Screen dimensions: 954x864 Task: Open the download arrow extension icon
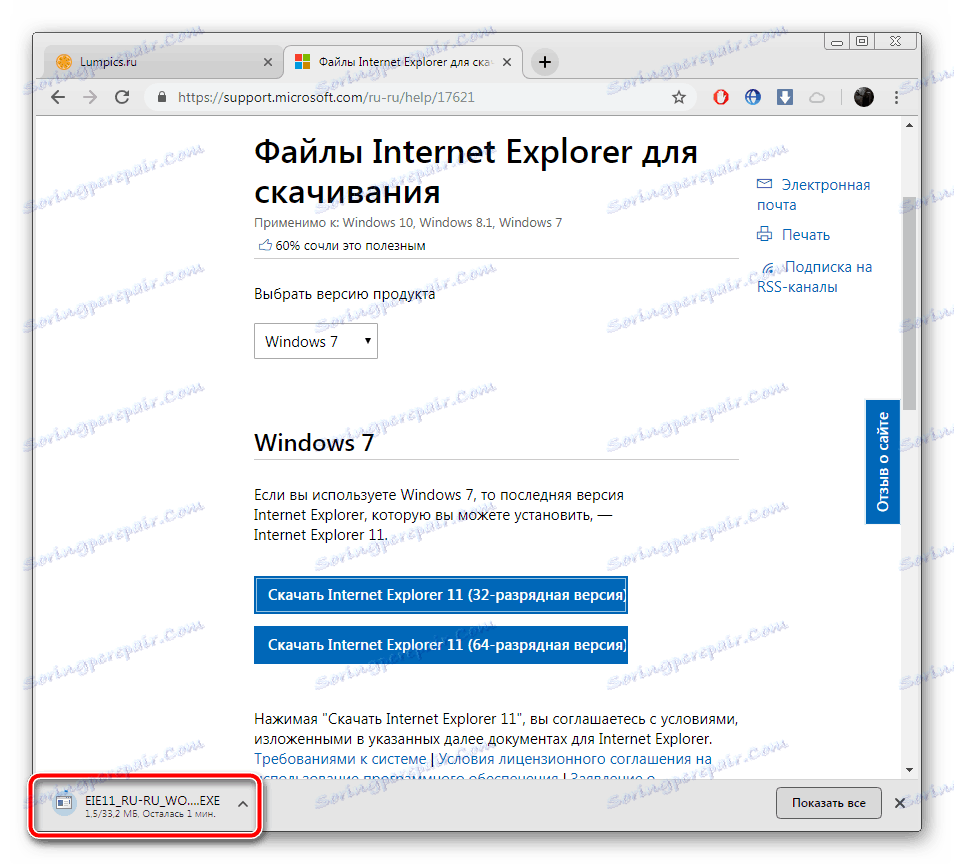[x=785, y=97]
